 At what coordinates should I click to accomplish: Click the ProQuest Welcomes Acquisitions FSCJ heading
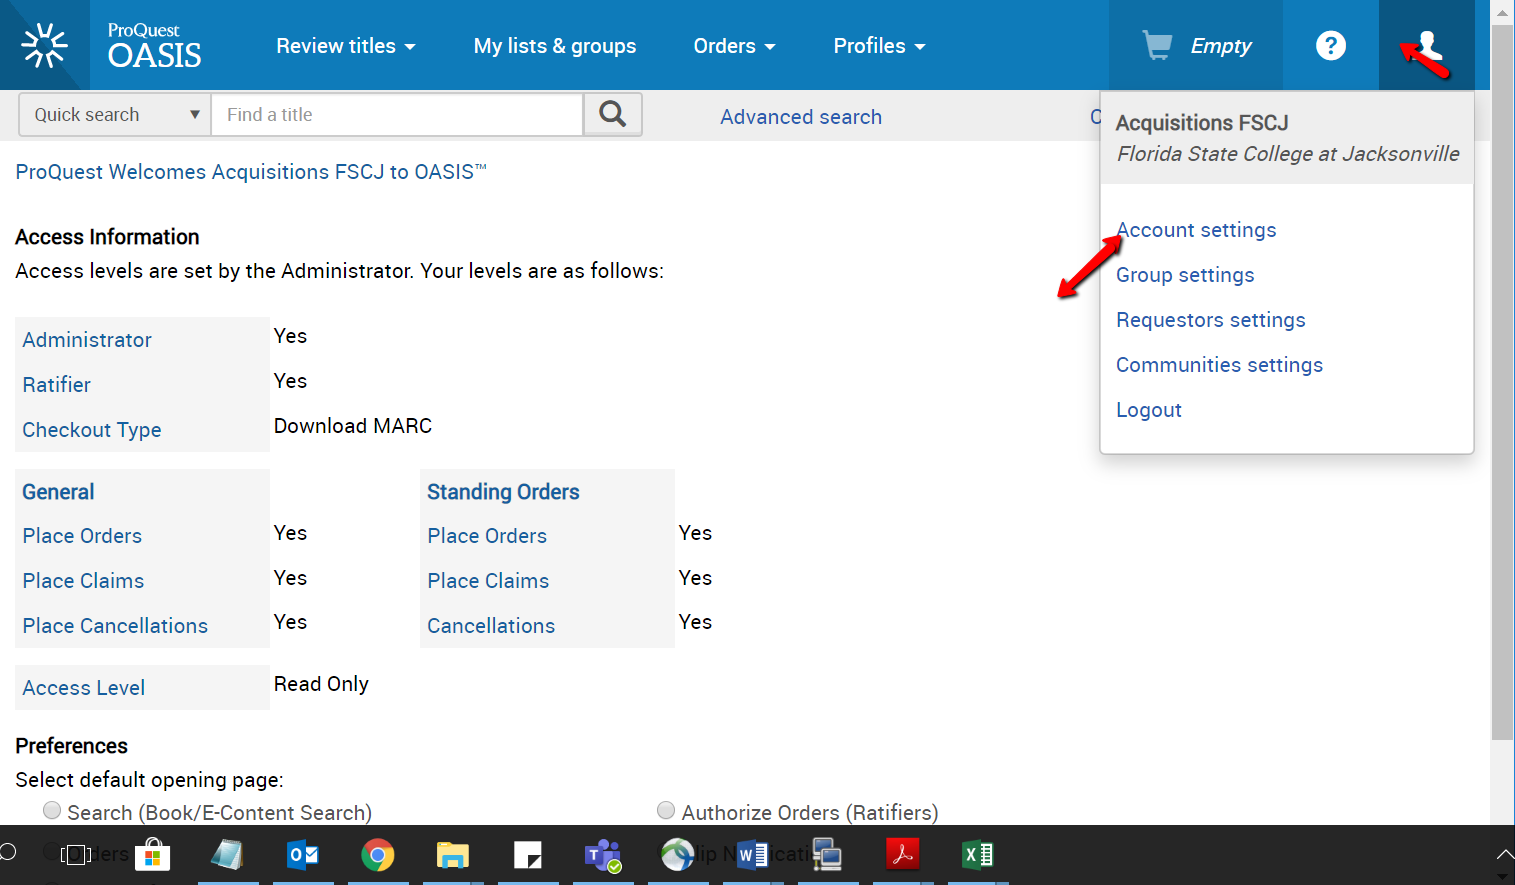[x=251, y=172]
